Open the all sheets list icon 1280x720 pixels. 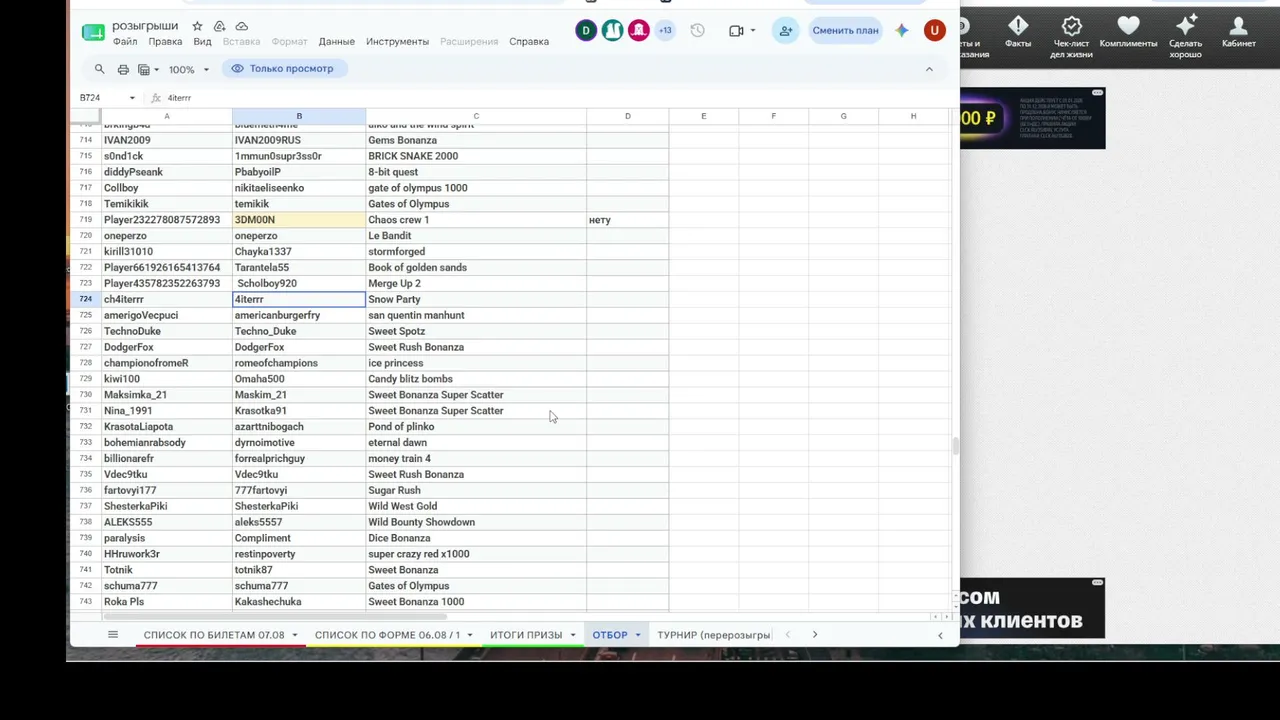[x=113, y=635]
